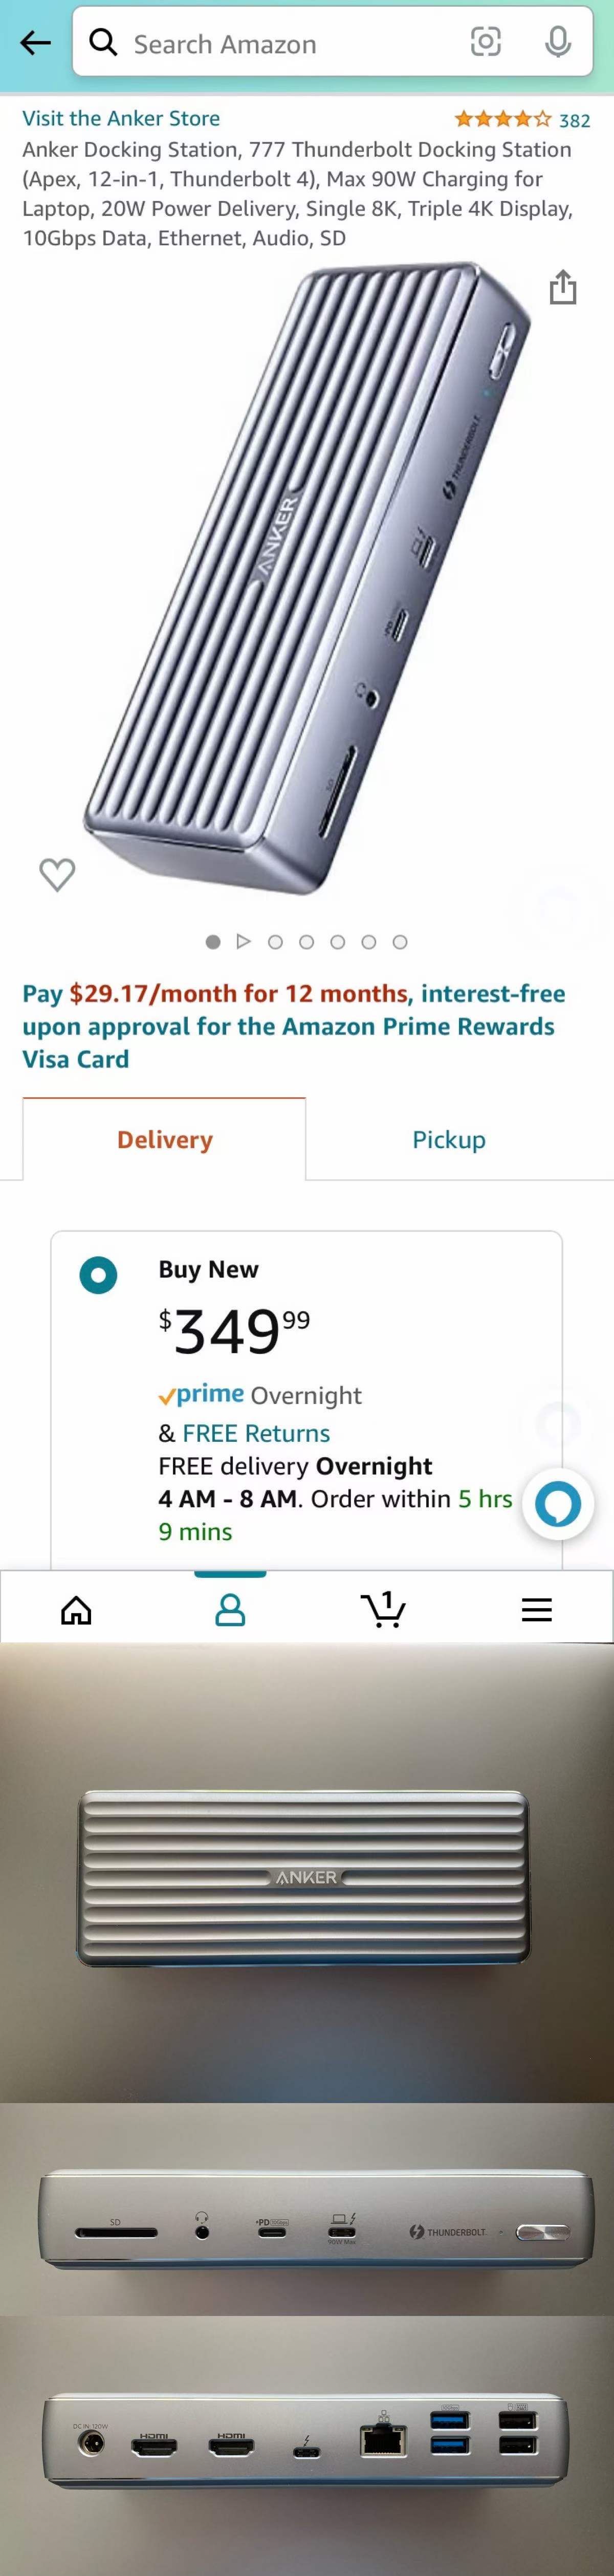Select the Buy New radio button

coord(98,1275)
